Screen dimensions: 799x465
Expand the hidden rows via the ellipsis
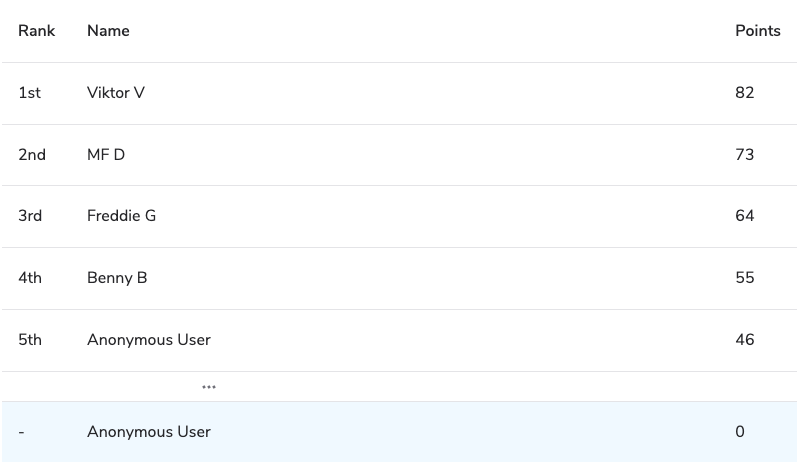(x=208, y=387)
